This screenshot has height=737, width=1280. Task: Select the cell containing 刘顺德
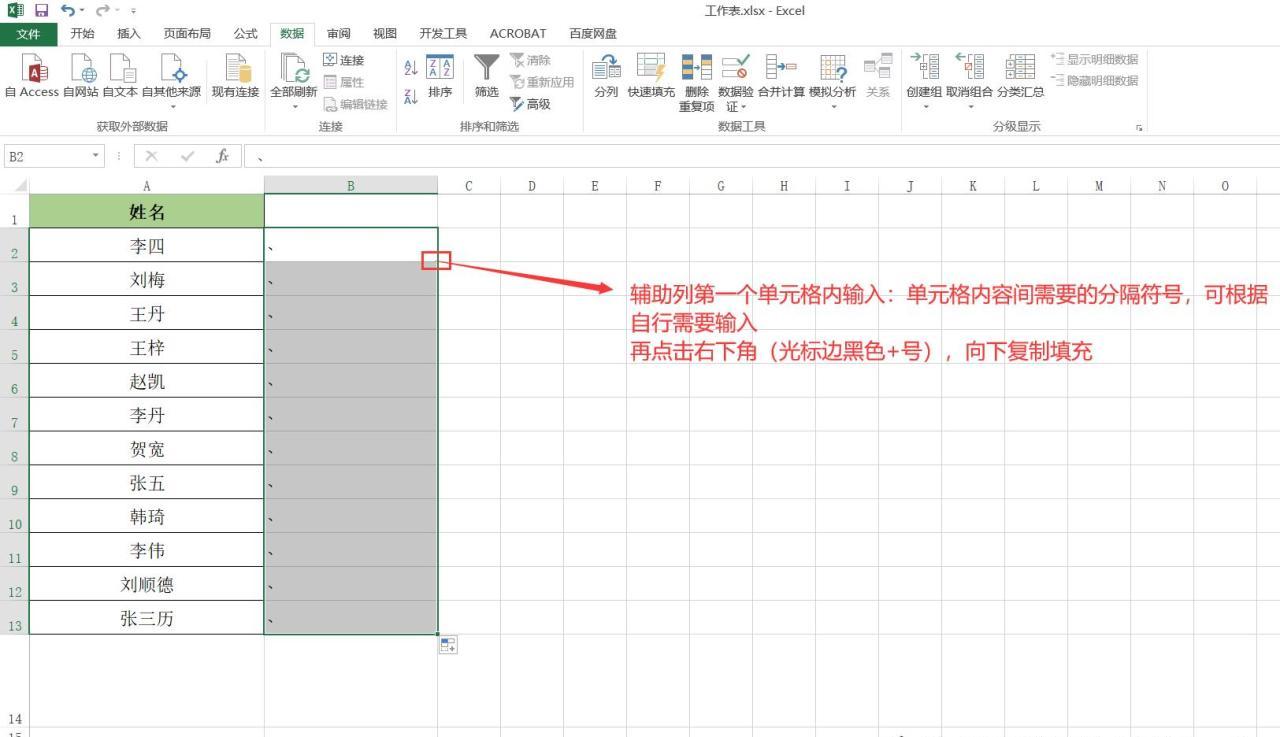pos(147,584)
